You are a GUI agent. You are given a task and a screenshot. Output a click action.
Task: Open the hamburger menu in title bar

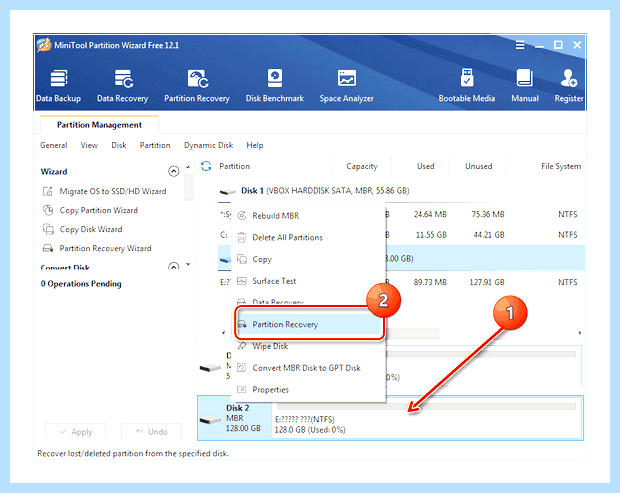520,45
